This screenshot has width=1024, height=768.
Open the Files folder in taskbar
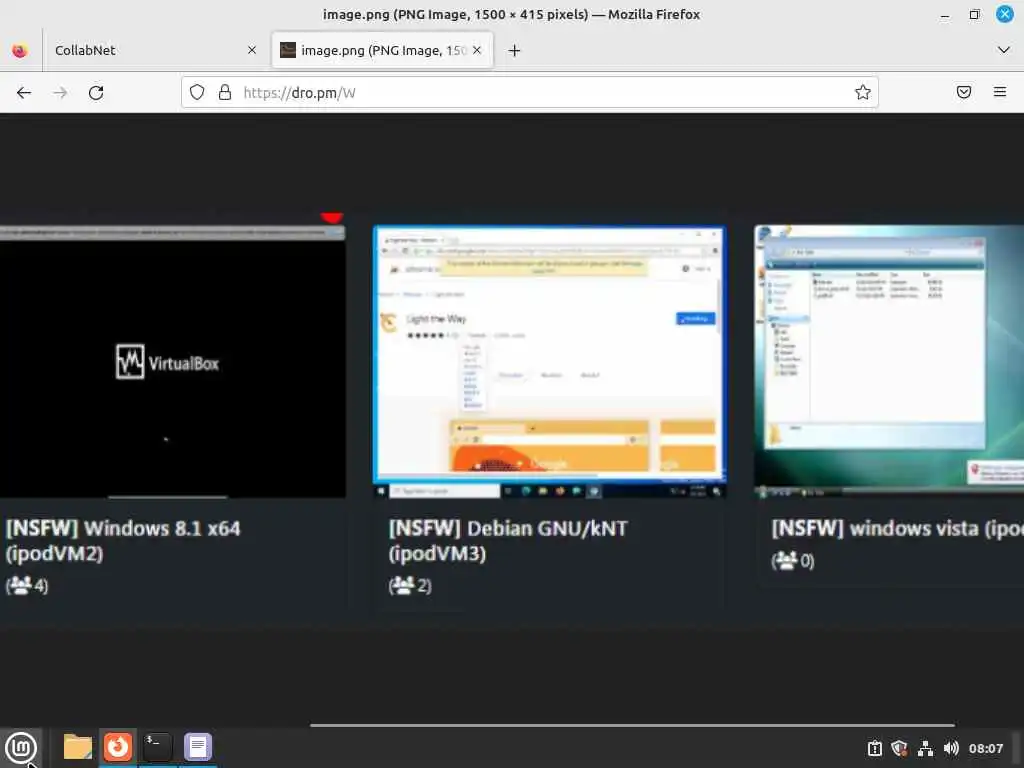[78, 747]
